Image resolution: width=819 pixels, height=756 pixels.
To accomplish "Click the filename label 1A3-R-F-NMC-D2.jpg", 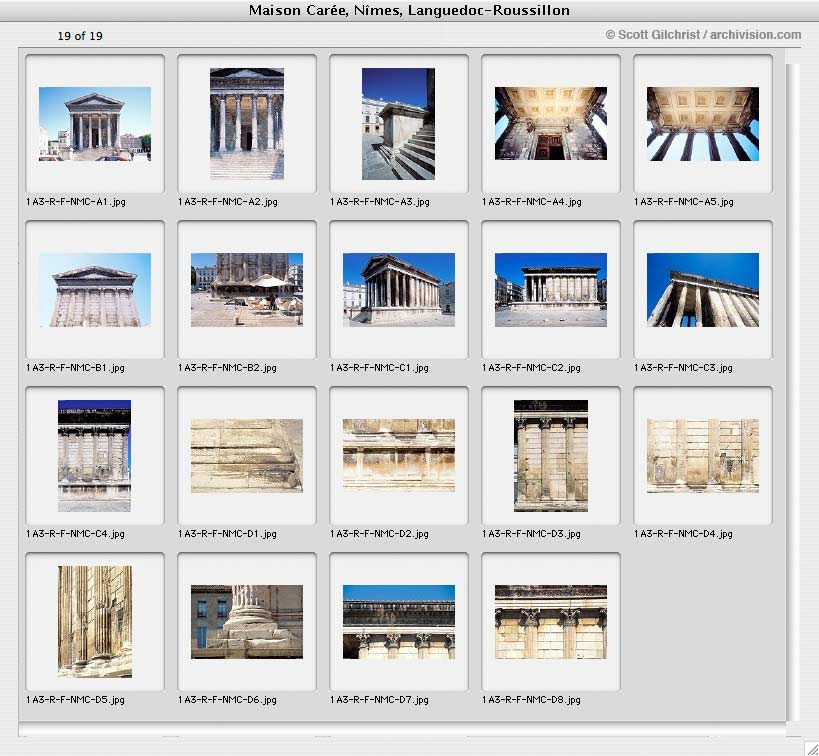I will coord(379,534).
